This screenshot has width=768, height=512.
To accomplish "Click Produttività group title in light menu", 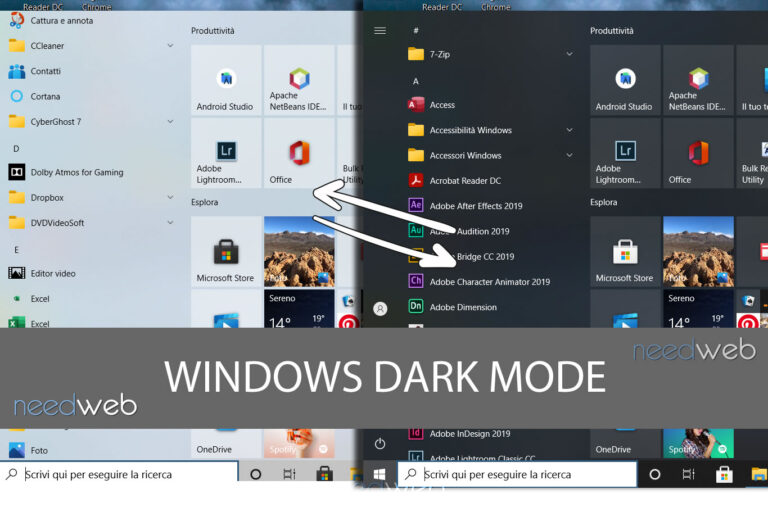I will point(213,31).
